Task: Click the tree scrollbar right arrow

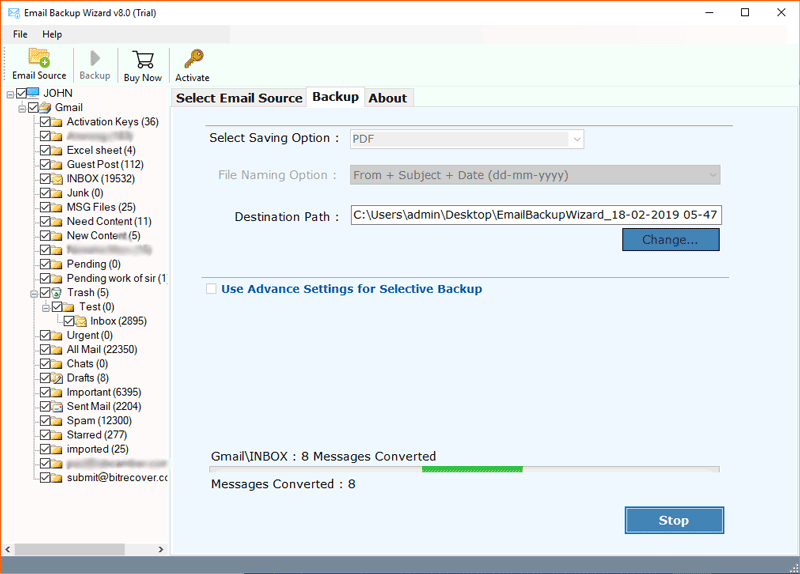Action: 161,550
